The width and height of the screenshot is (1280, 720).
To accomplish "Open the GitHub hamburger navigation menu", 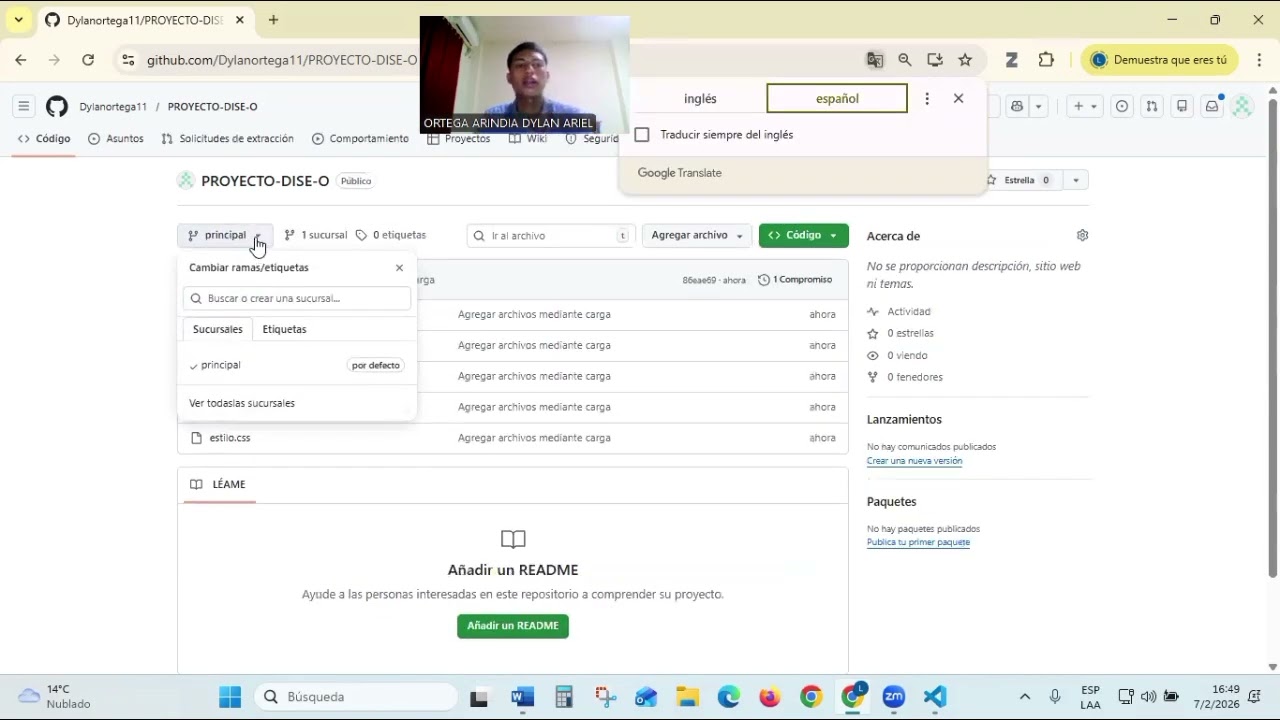I will (x=23, y=106).
